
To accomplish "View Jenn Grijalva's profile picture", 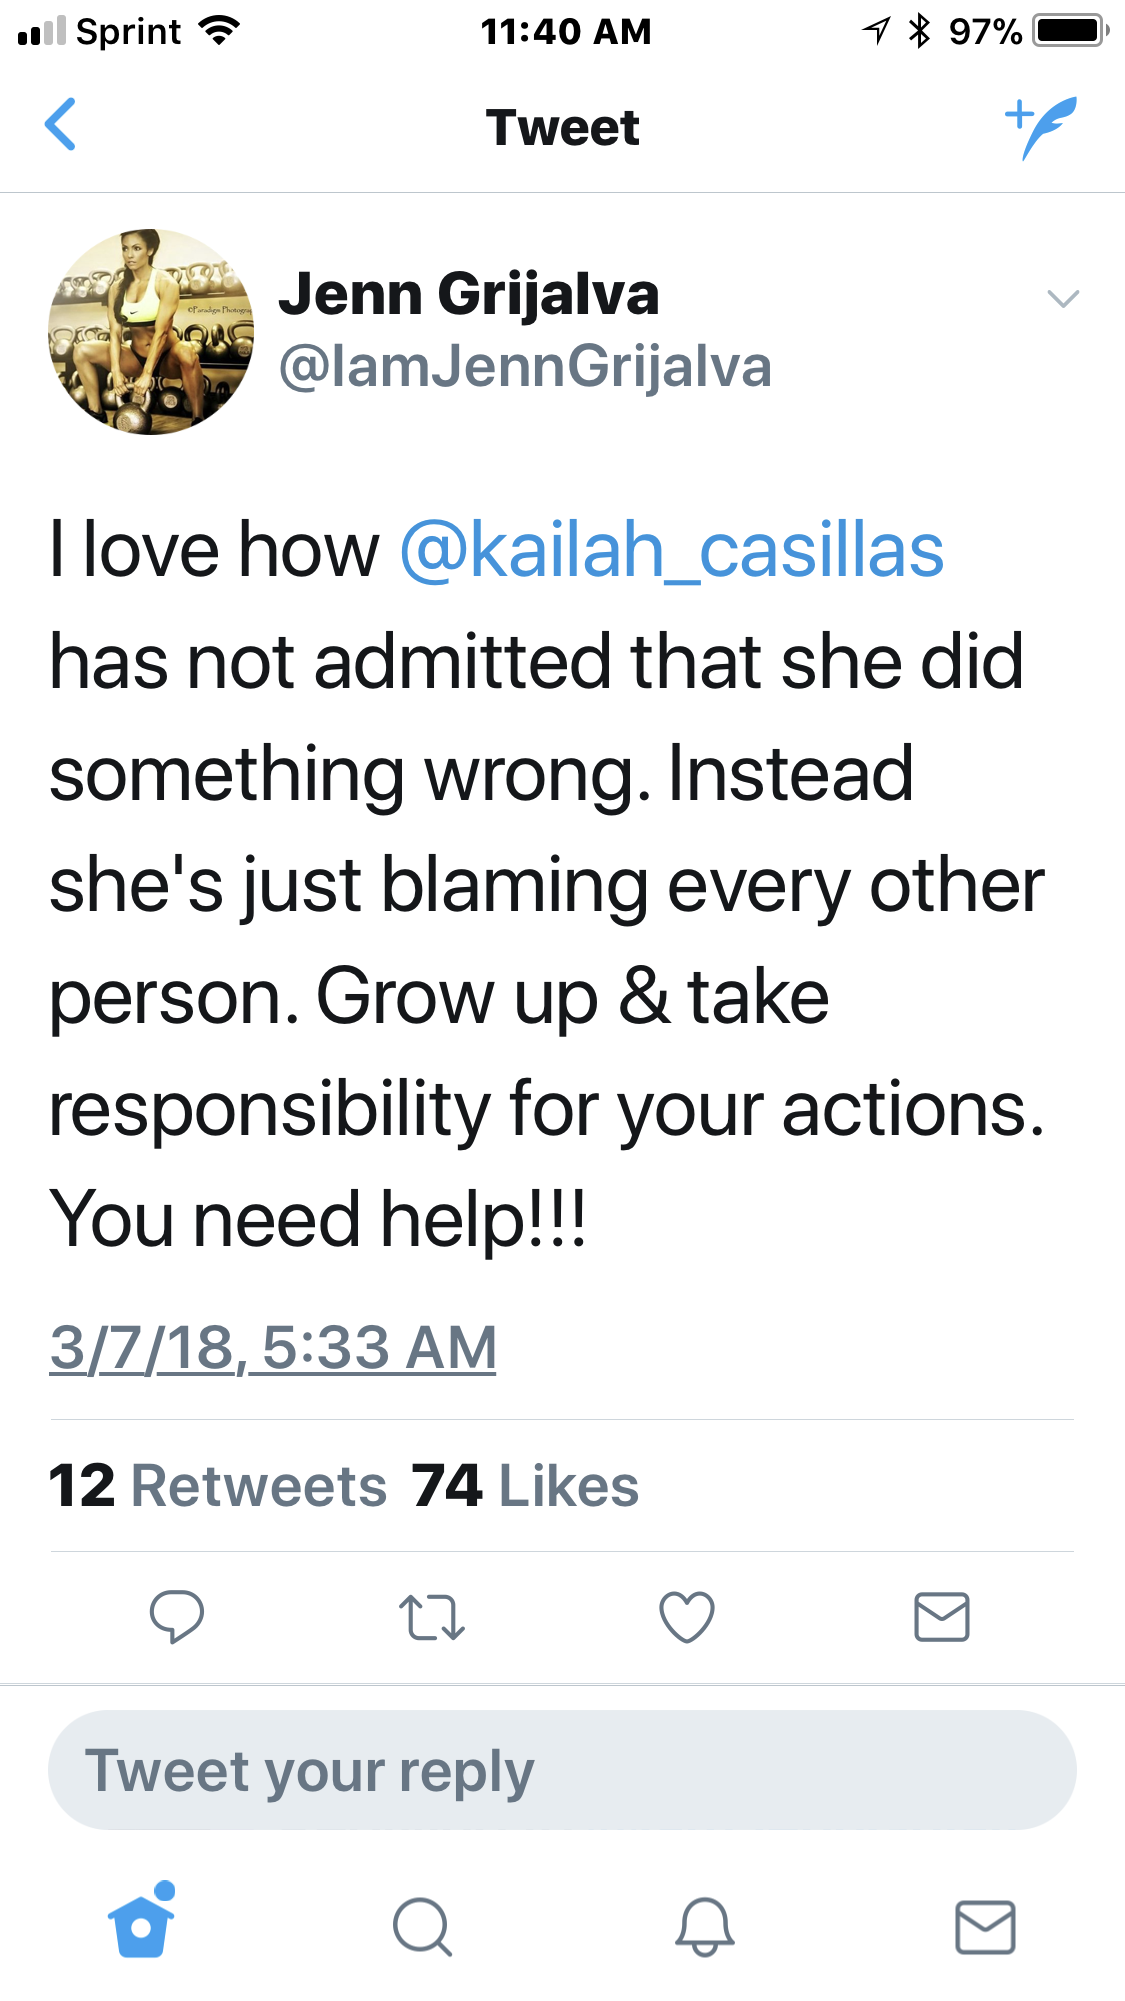I will (151, 332).
